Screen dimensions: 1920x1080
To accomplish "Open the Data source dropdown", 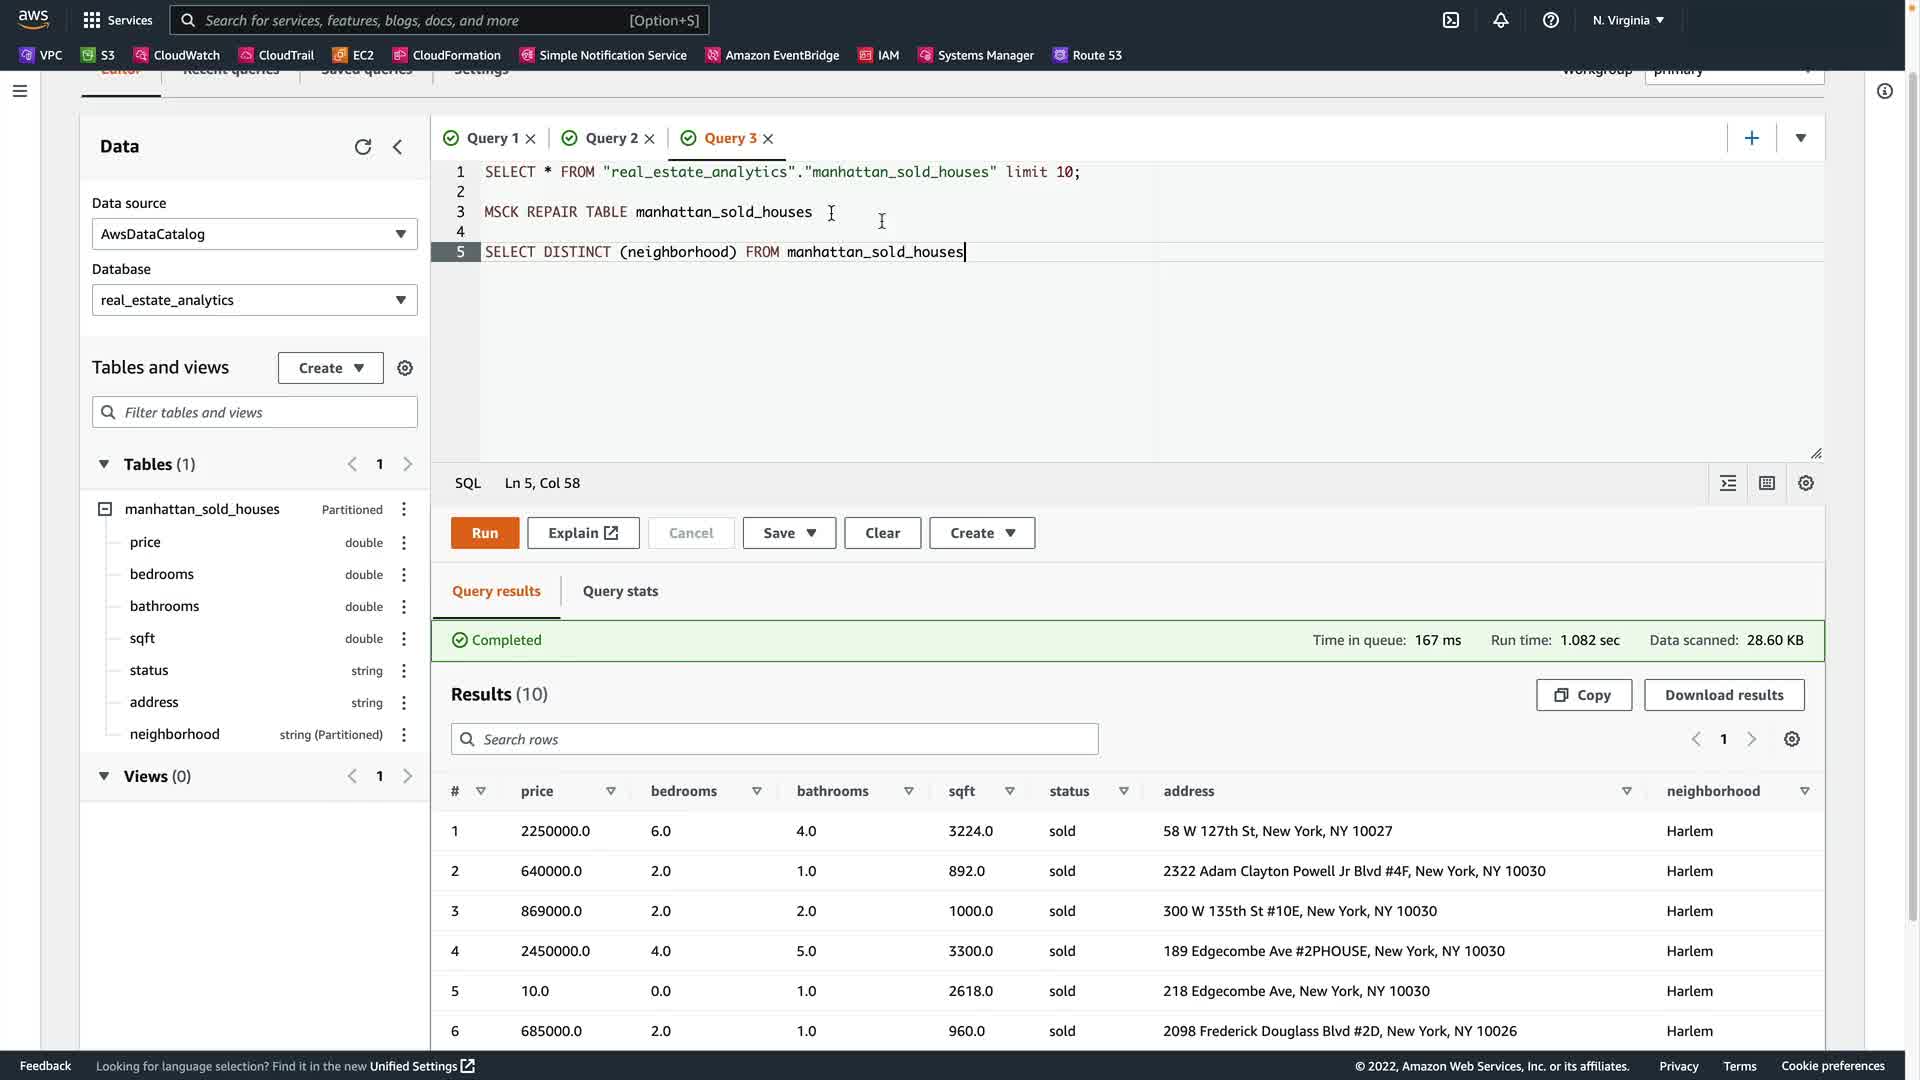I will pyautogui.click(x=254, y=234).
